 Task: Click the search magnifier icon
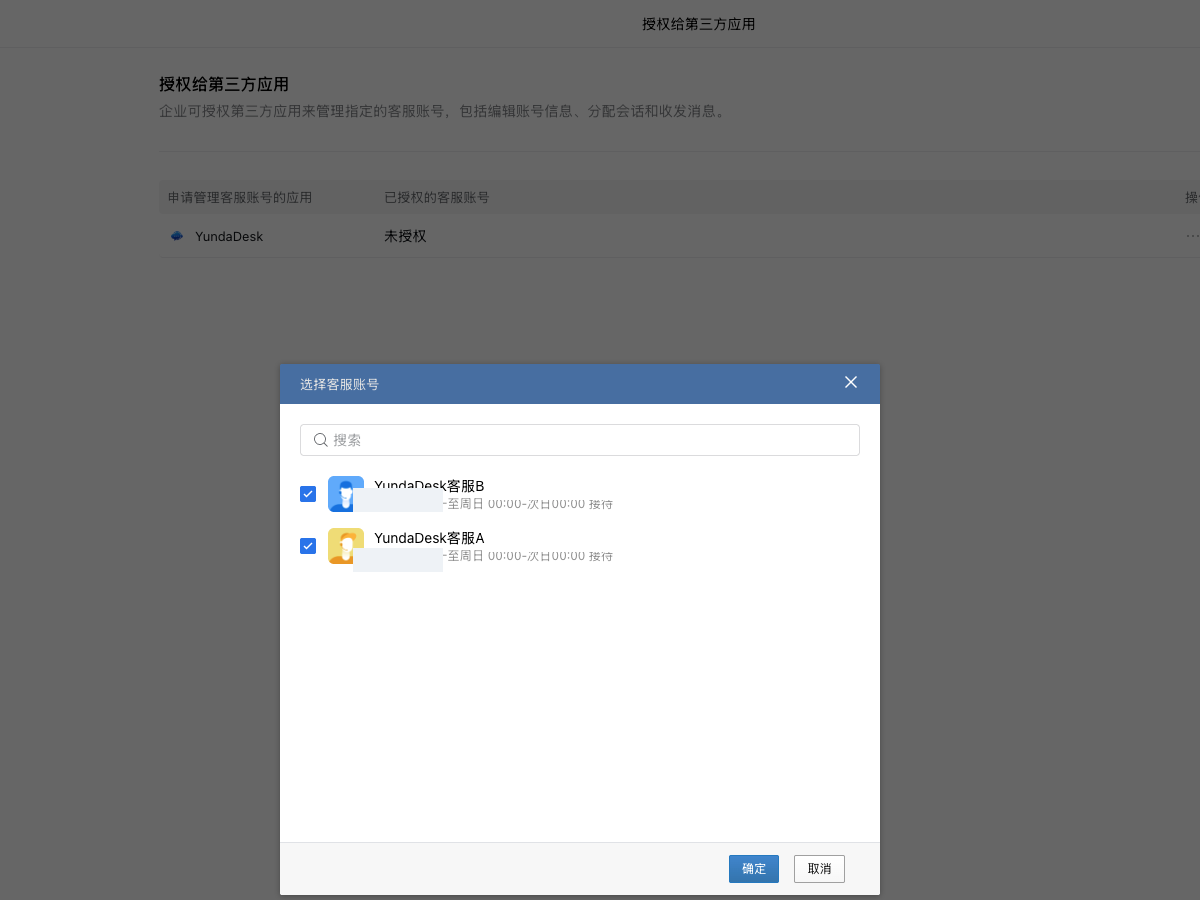[x=321, y=440]
